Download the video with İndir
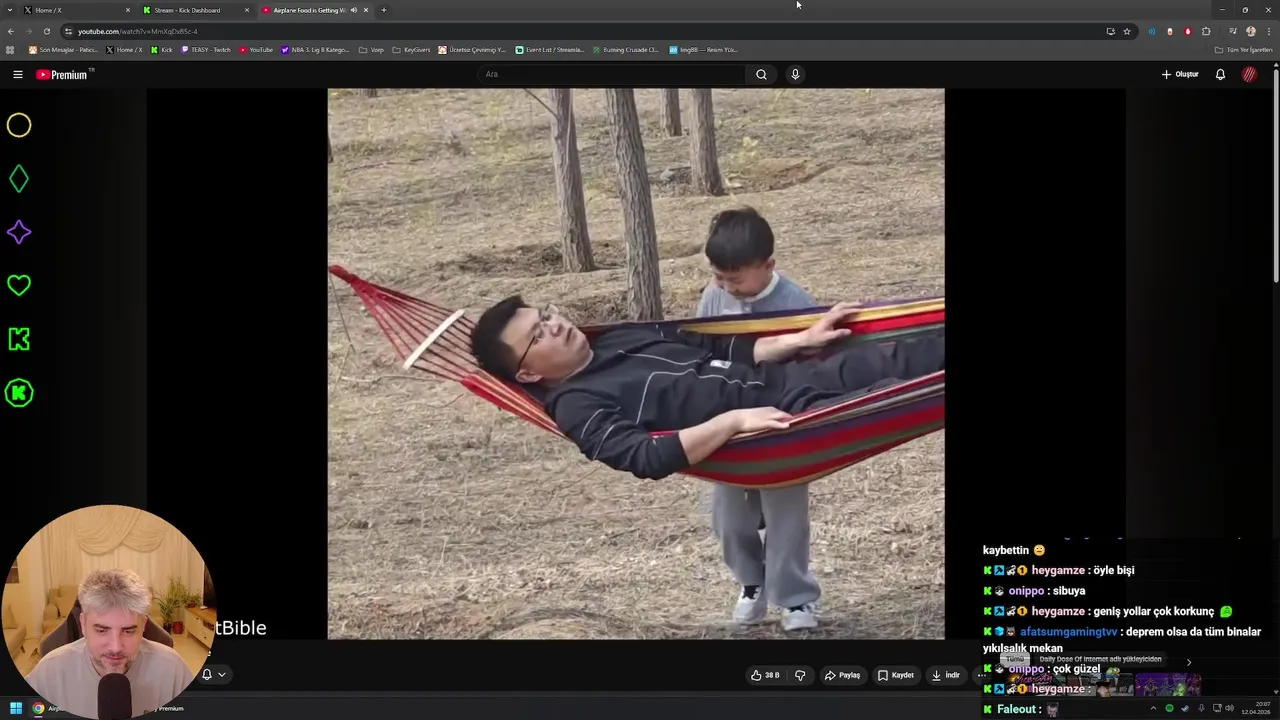 pos(945,675)
